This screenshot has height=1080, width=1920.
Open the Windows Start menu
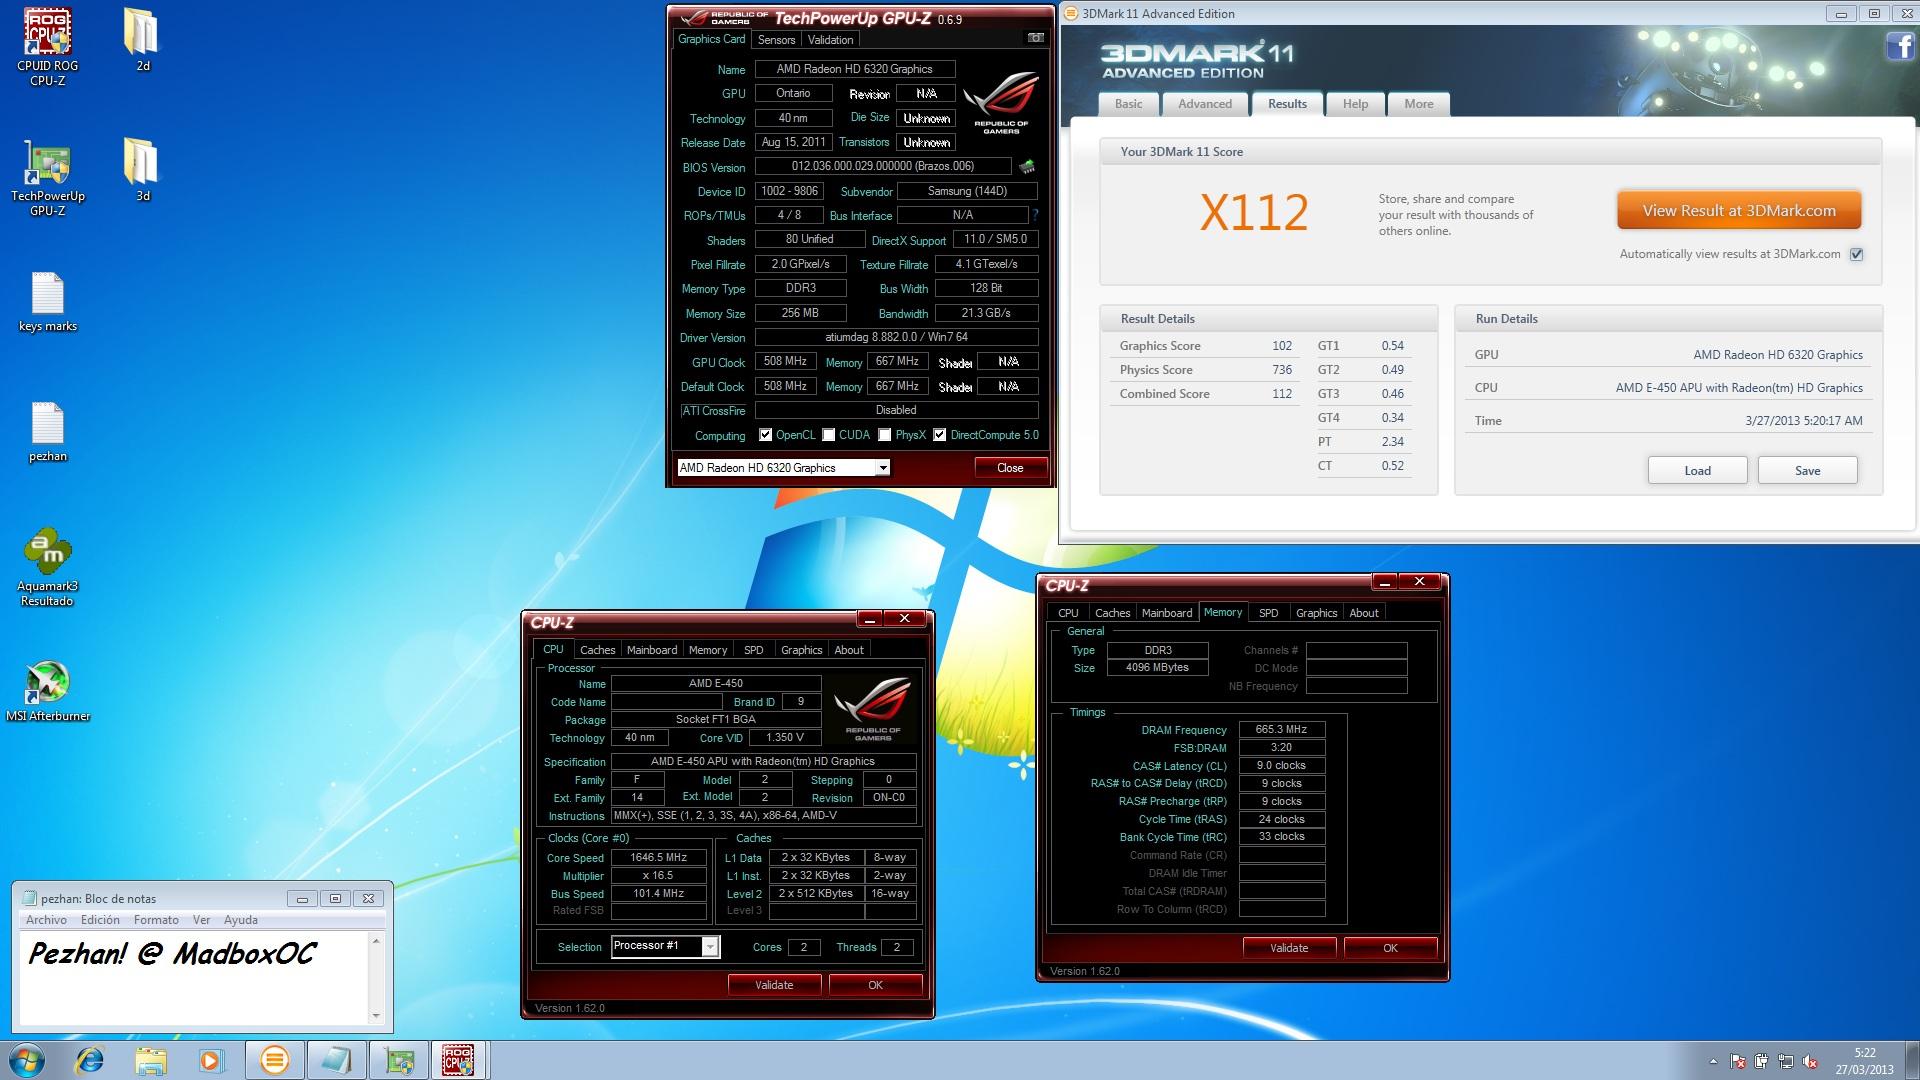click(27, 1060)
